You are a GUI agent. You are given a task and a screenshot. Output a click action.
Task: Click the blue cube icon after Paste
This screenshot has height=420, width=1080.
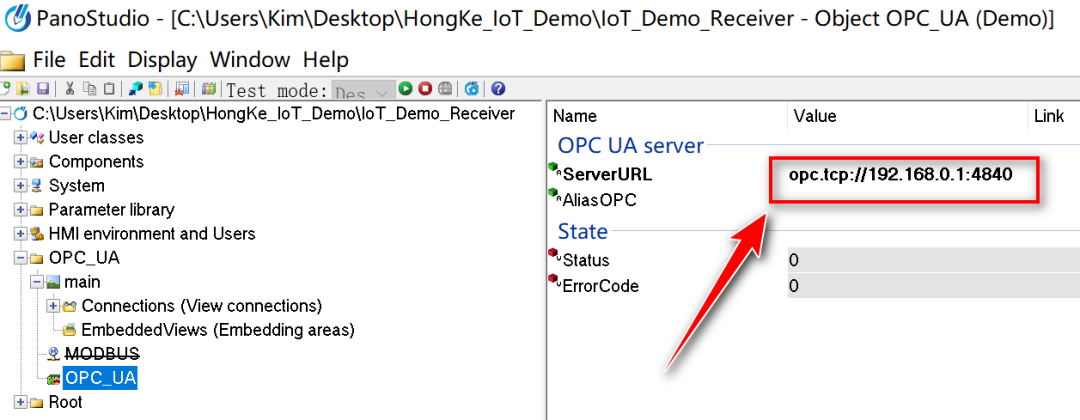tap(136, 89)
